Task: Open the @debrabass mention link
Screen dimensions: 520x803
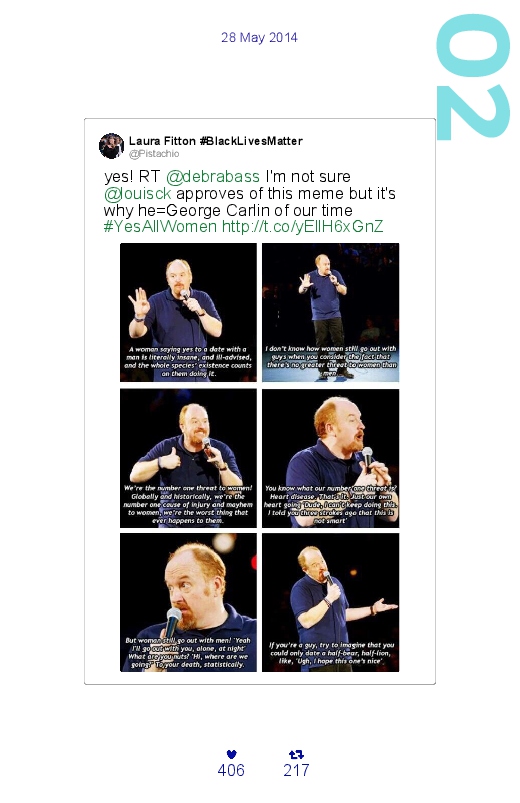Action: tap(213, 177)
